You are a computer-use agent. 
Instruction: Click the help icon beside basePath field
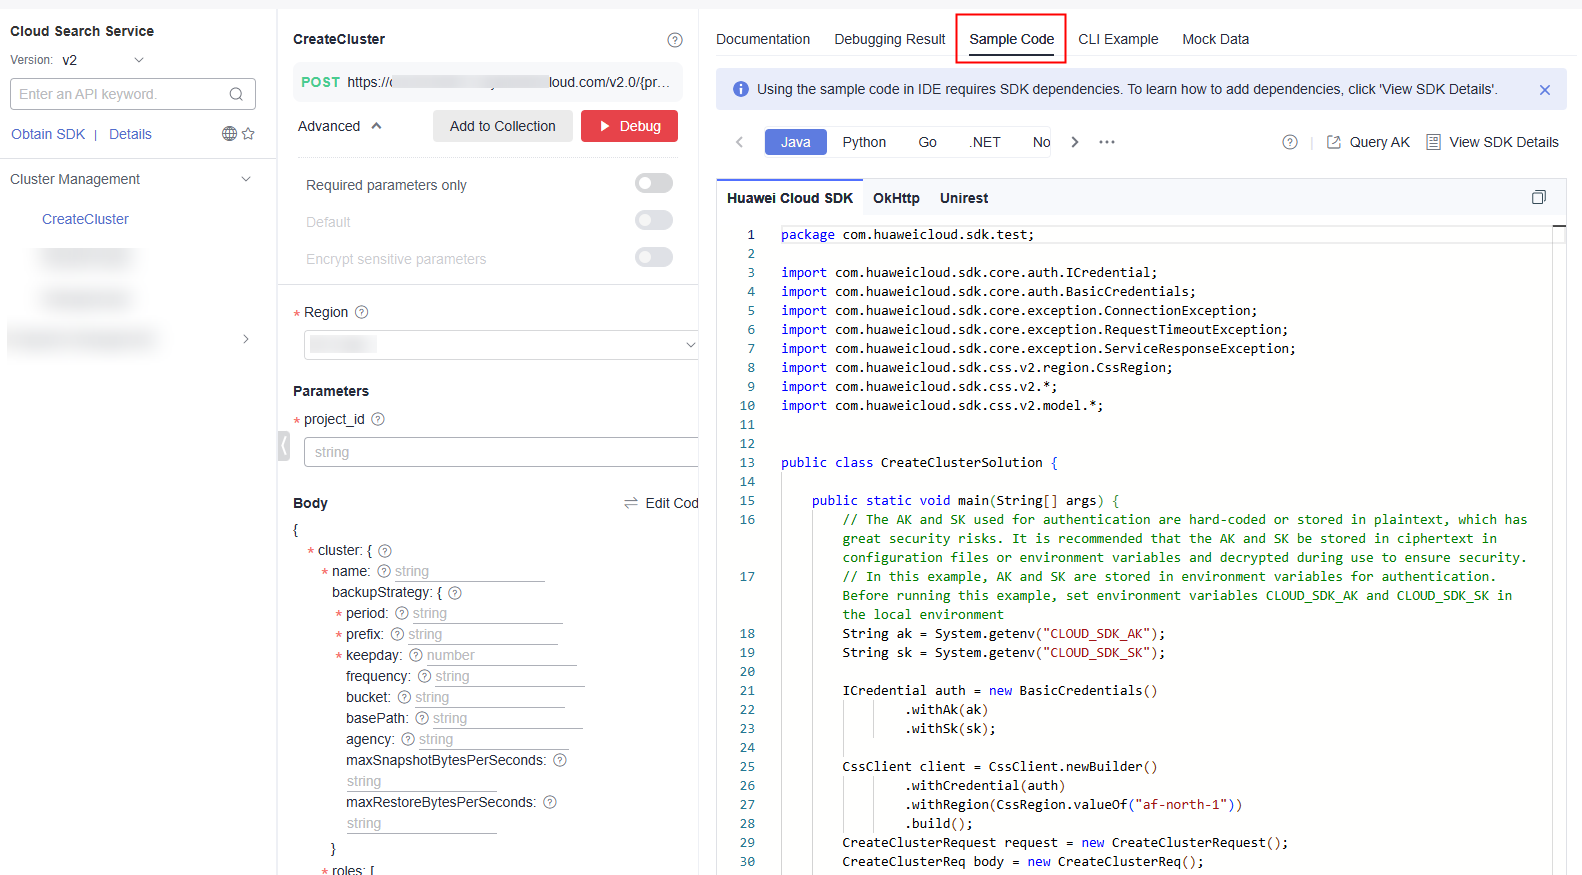coord(422,718)
